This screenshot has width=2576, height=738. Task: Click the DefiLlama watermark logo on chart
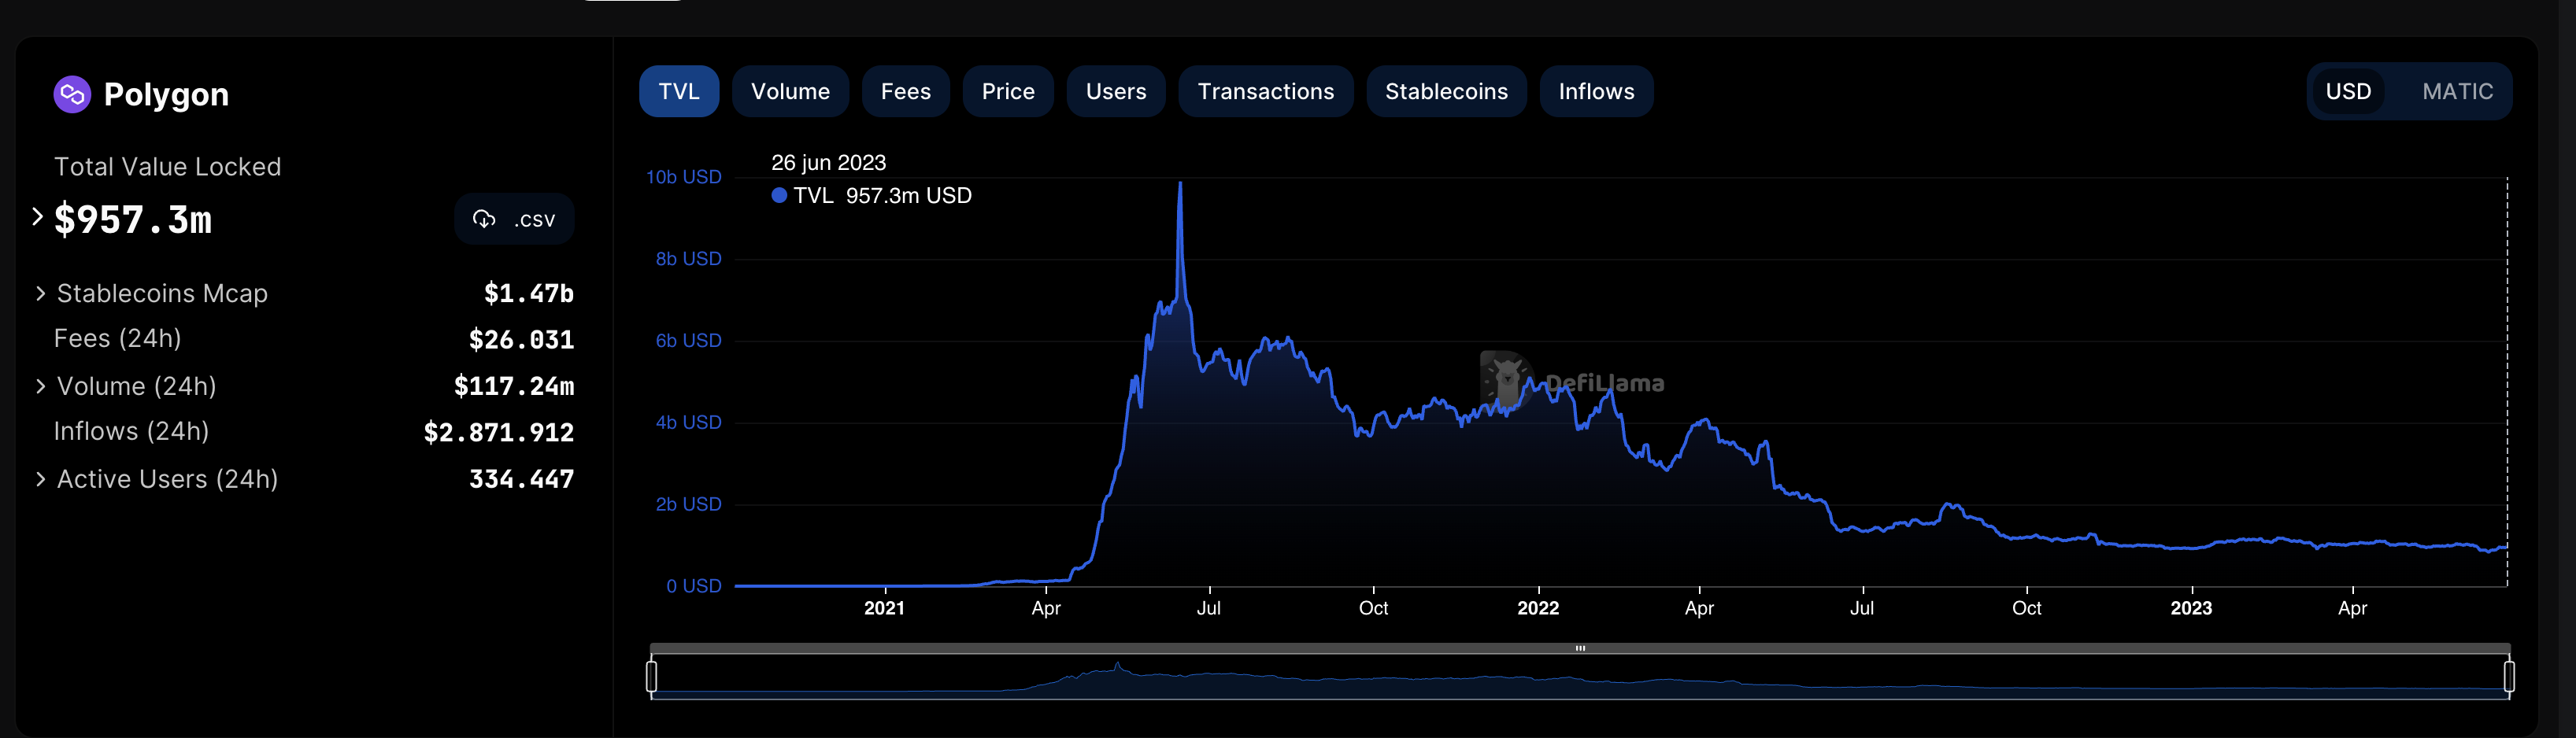pos(1504,381)
